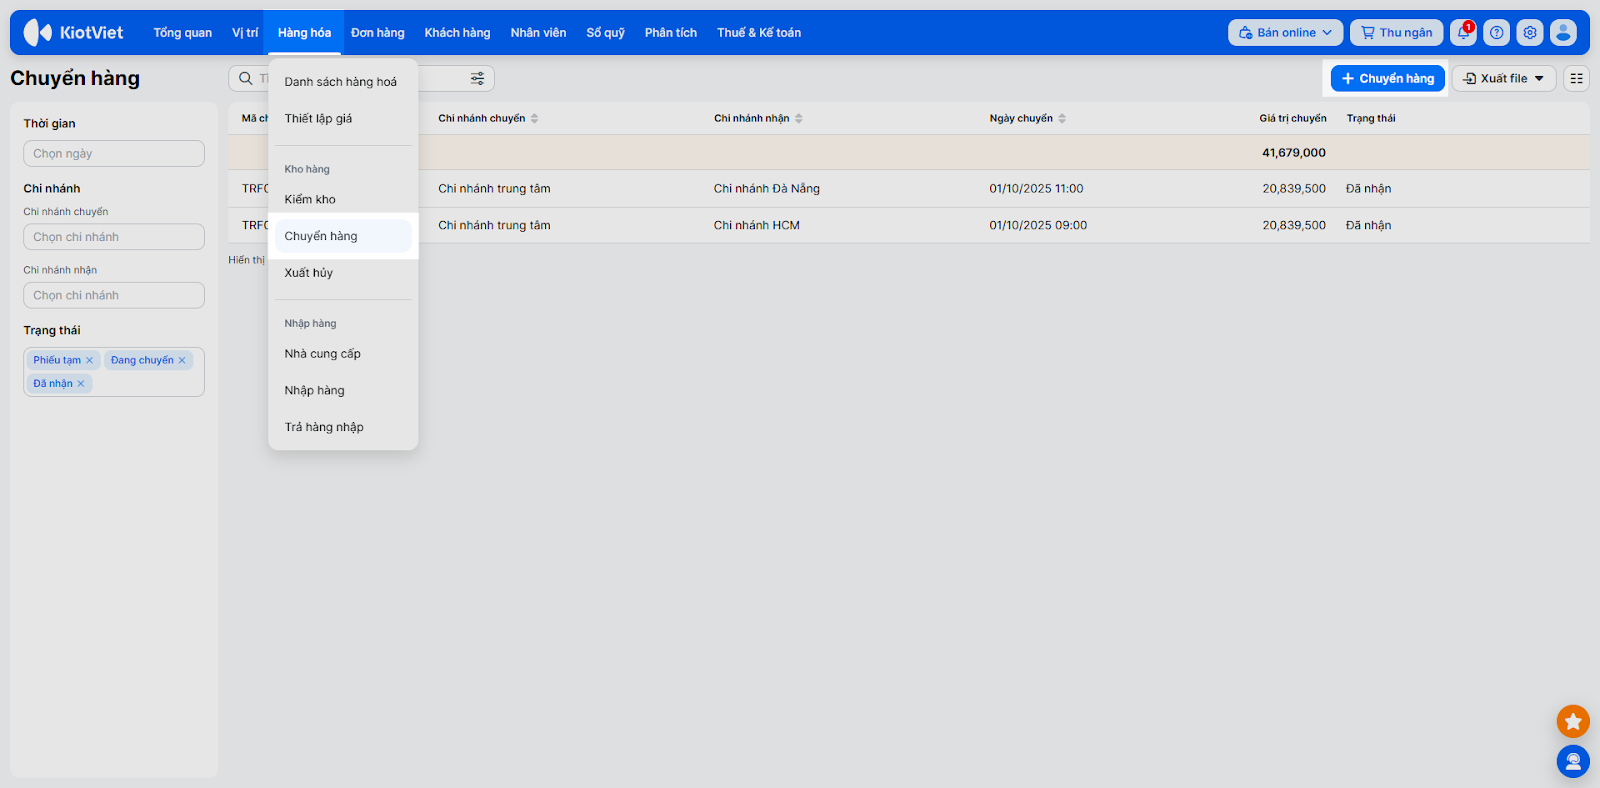Image resolution: width=1600 pixels, height=788 pixels.
Task: Open the Thu ngân cashier button
Action: (1397, 33)
